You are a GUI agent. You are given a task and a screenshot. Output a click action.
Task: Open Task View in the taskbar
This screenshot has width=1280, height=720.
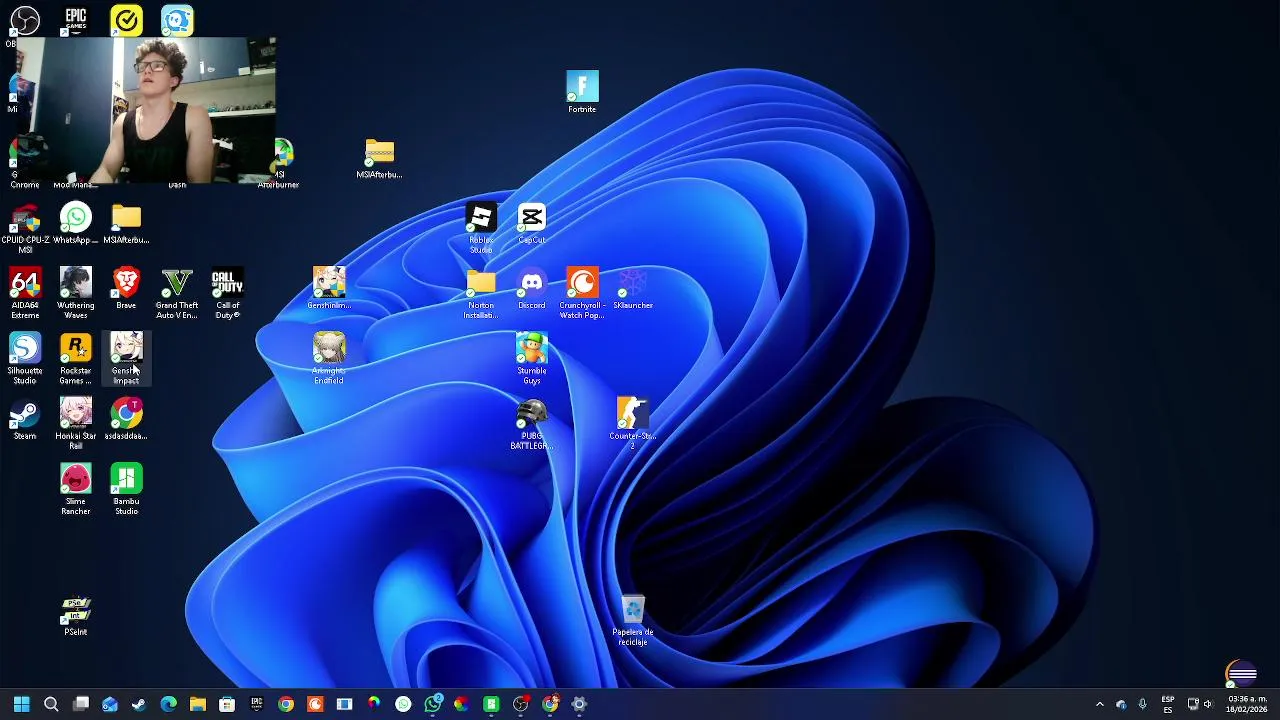click(x=80, y=704)
